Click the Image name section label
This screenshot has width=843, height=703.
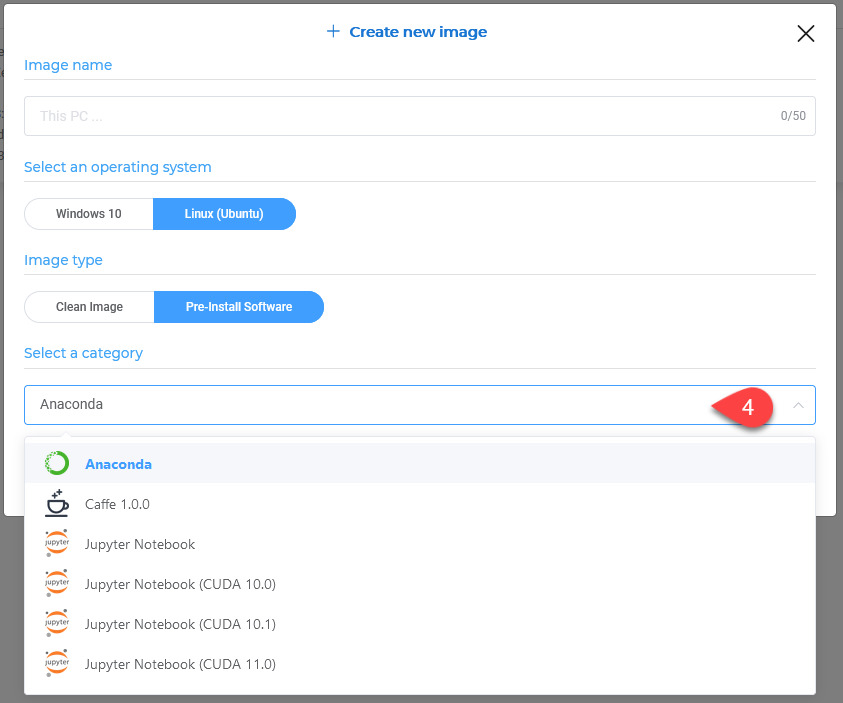68,65
